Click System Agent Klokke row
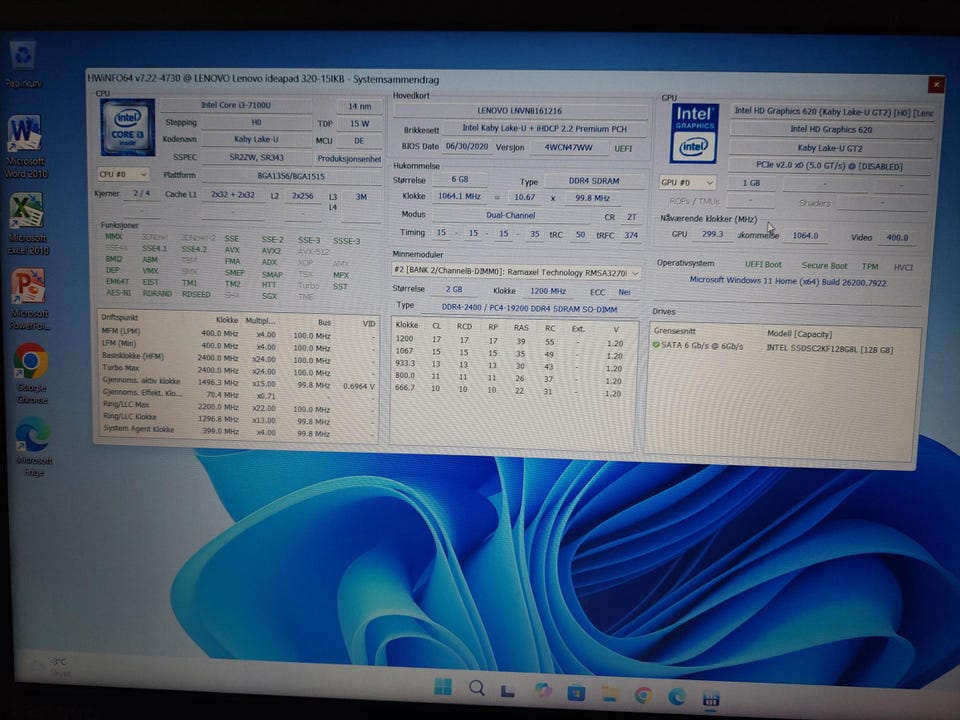960x720 pixels. pos(238,430)
